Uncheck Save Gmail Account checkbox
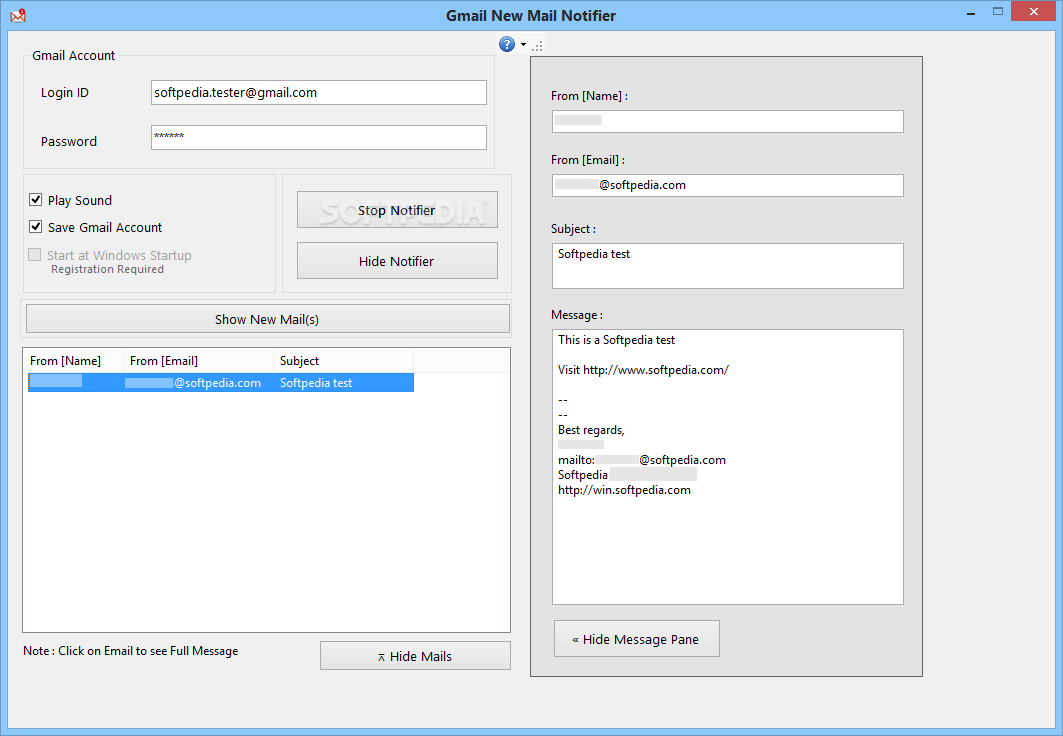 click(35, 227)
